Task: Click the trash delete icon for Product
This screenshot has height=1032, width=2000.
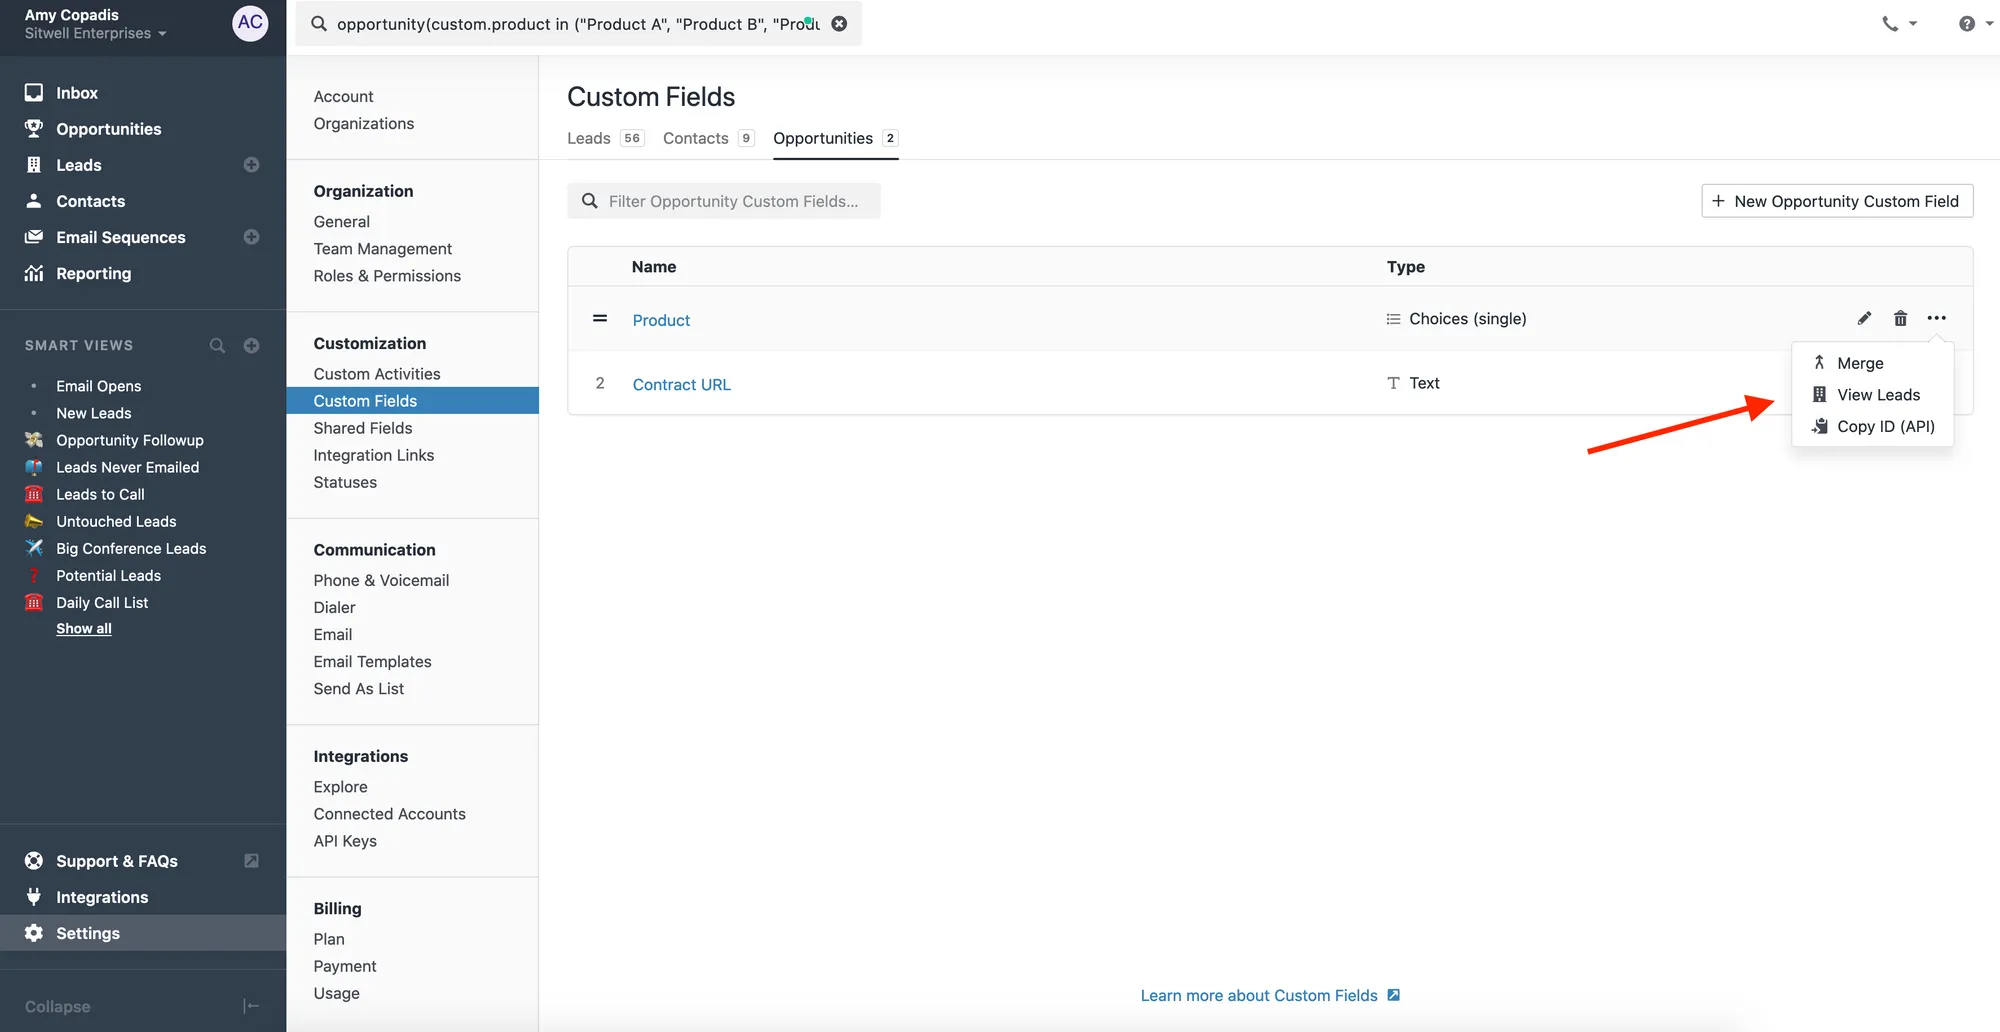Action: coord(1900,319)
